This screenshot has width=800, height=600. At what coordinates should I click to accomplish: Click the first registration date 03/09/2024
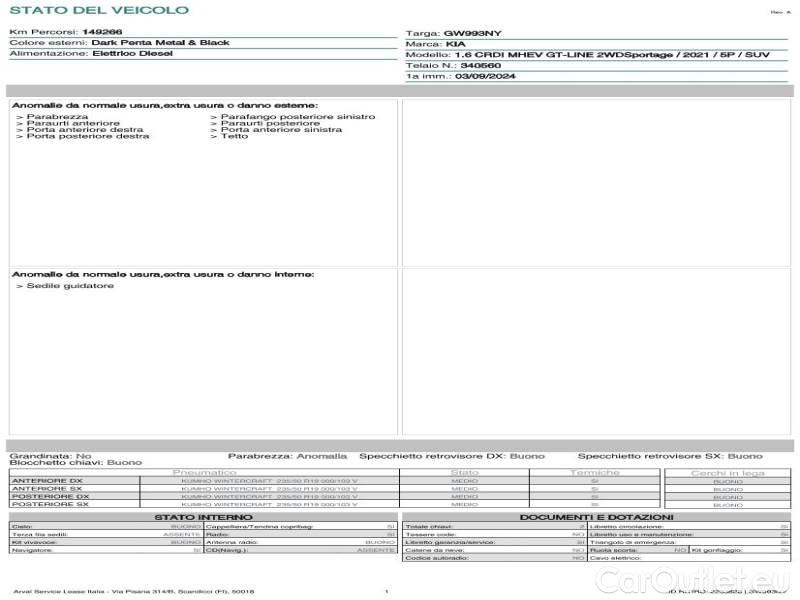pos(484,76)
